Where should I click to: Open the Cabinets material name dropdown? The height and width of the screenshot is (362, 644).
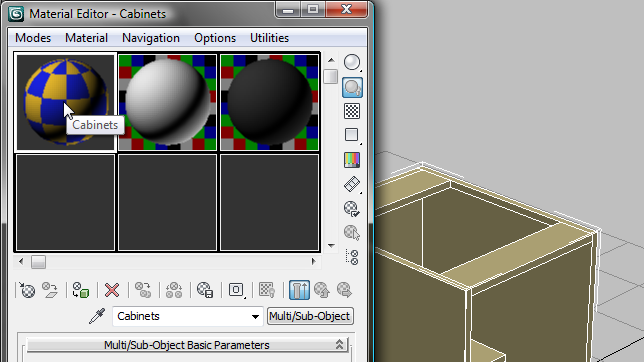(255, 316)
